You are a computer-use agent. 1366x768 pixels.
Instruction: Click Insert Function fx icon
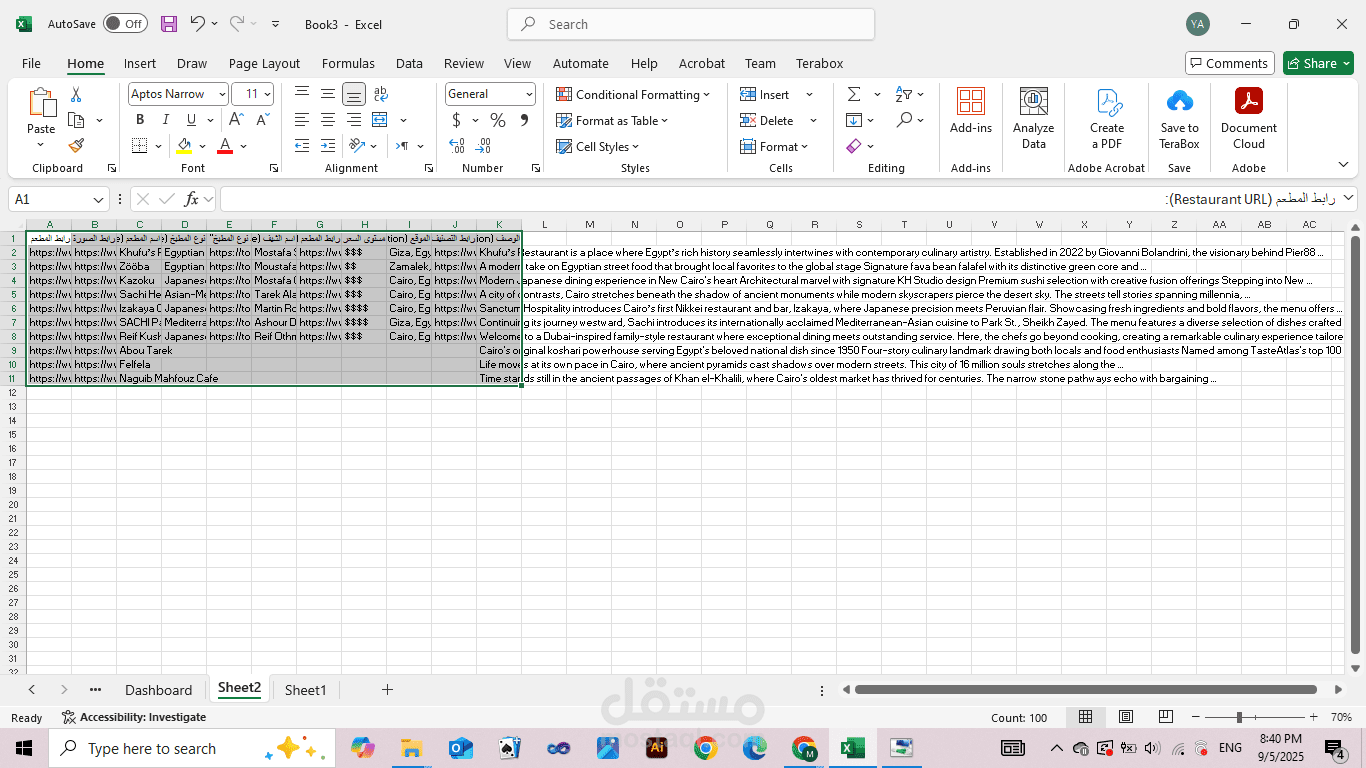pyautogui.click(x=192, y=199)
